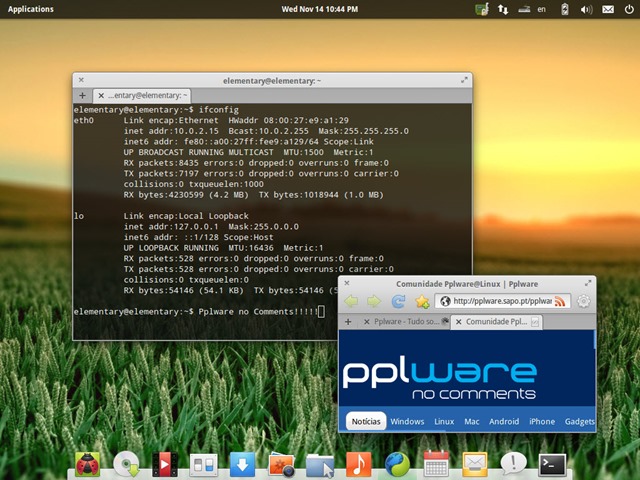The width and height of the screenshot is (640, 480).
Task: Open the Windows site section
Action: (407, 421)
